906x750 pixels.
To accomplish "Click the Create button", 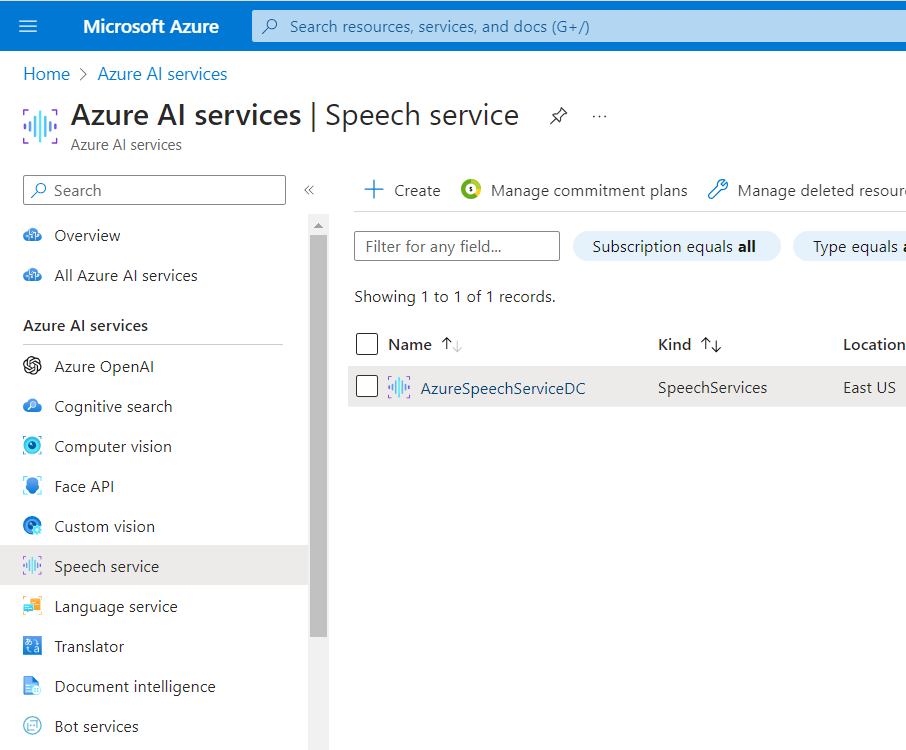I will click(x=402, y=190).
